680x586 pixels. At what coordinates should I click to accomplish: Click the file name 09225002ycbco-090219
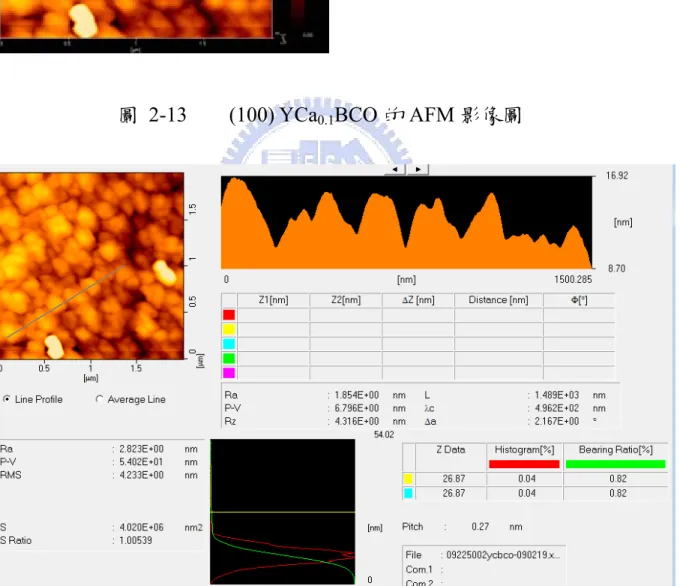click(503, 555)
